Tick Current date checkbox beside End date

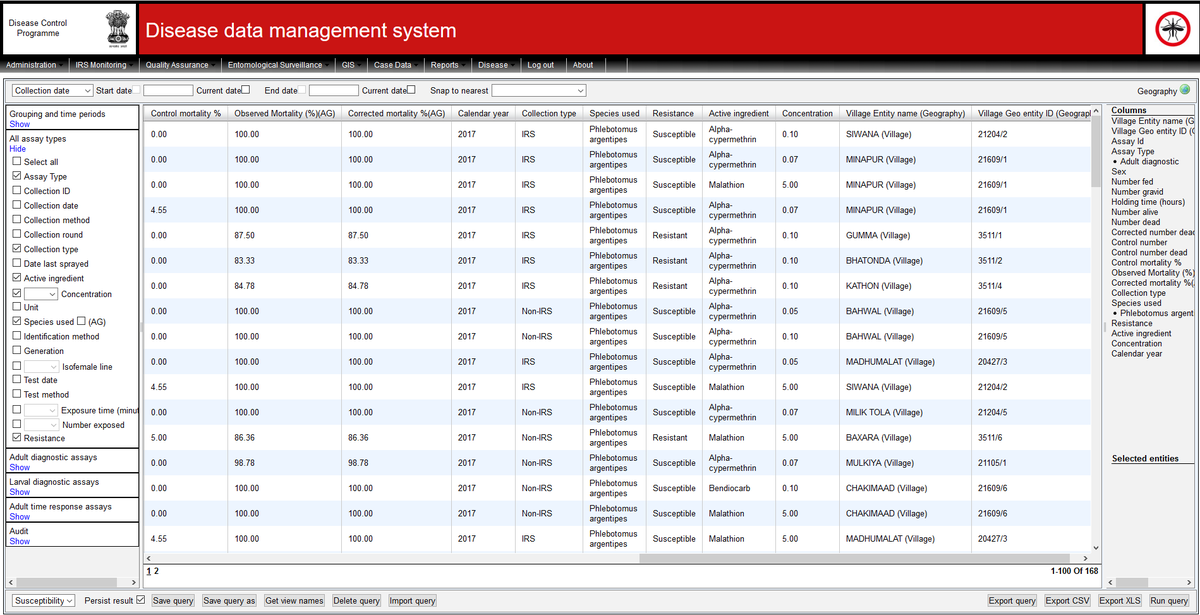411,91
